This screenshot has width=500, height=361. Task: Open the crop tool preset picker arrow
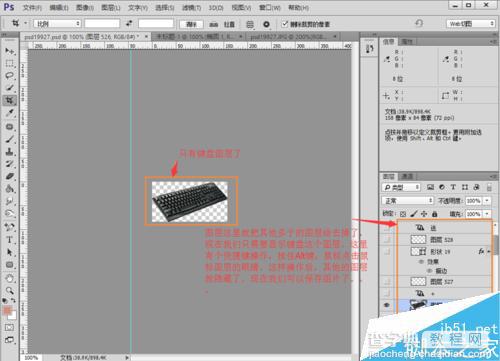tap(25, 23)
